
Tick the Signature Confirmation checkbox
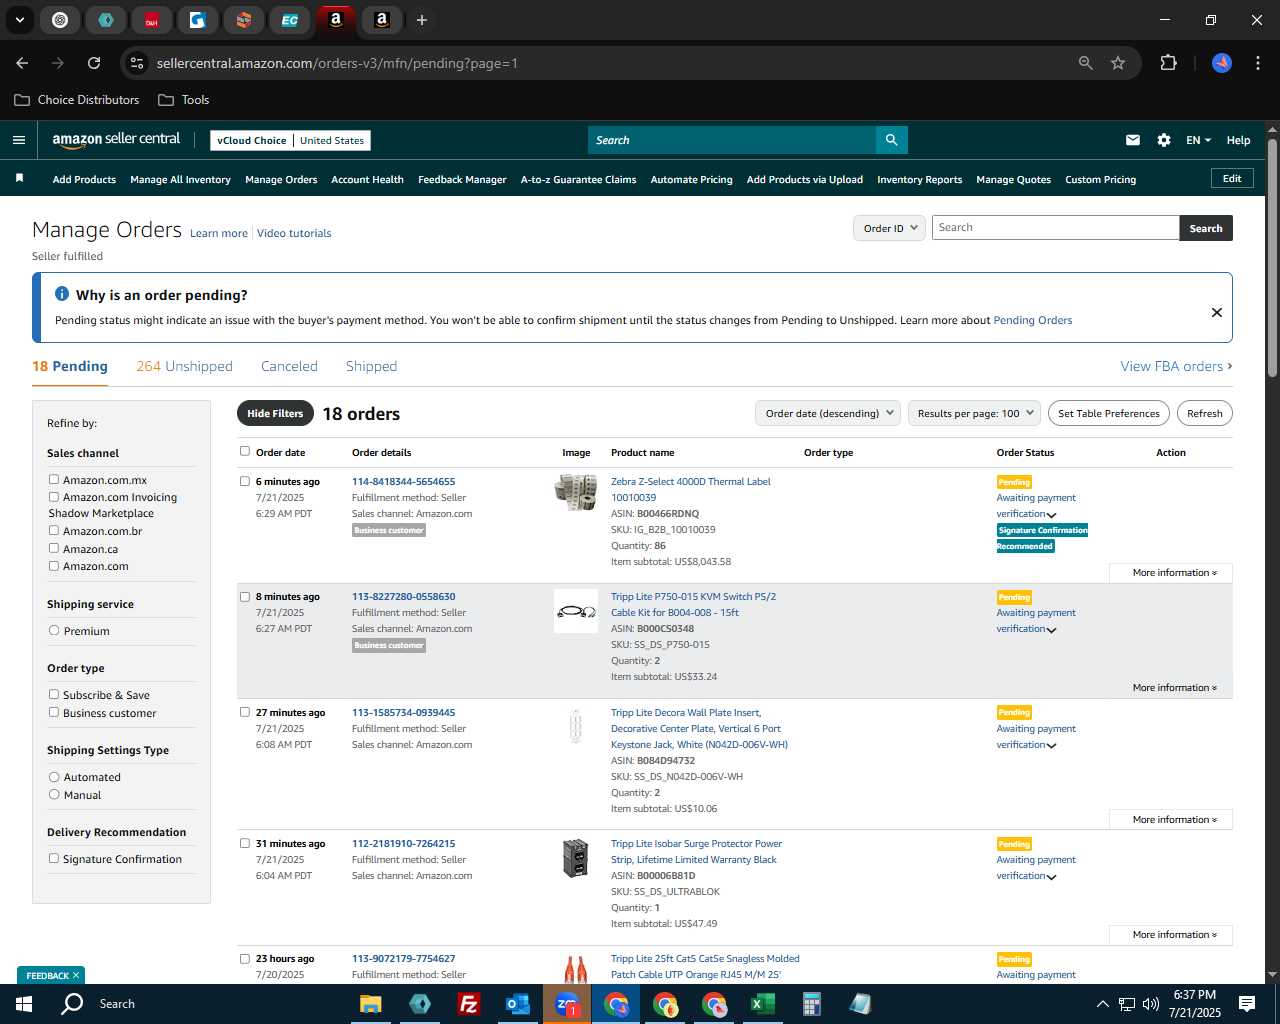(x=54, y=859)
